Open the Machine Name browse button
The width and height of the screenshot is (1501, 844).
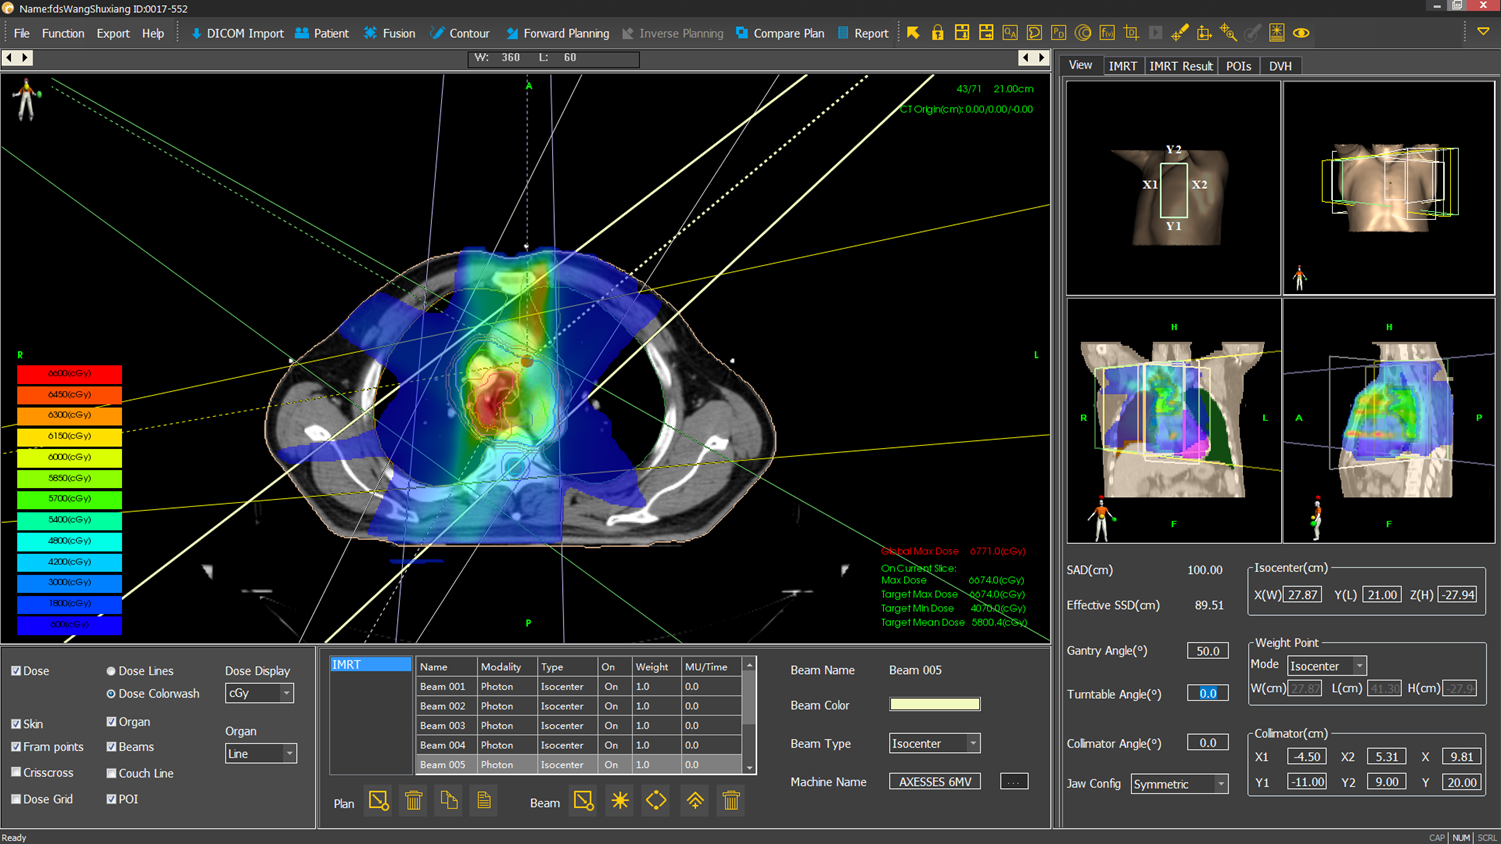(1013, 782)
